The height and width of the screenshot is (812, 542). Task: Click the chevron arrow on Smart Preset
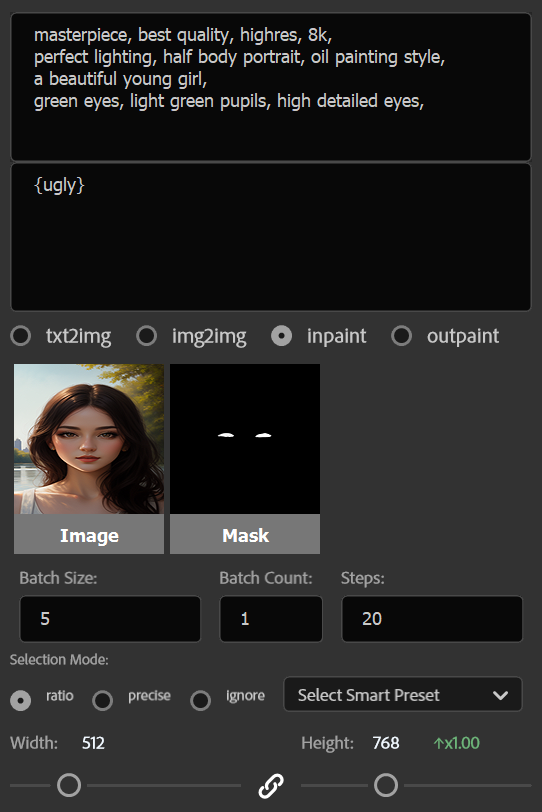click(500, 695)
